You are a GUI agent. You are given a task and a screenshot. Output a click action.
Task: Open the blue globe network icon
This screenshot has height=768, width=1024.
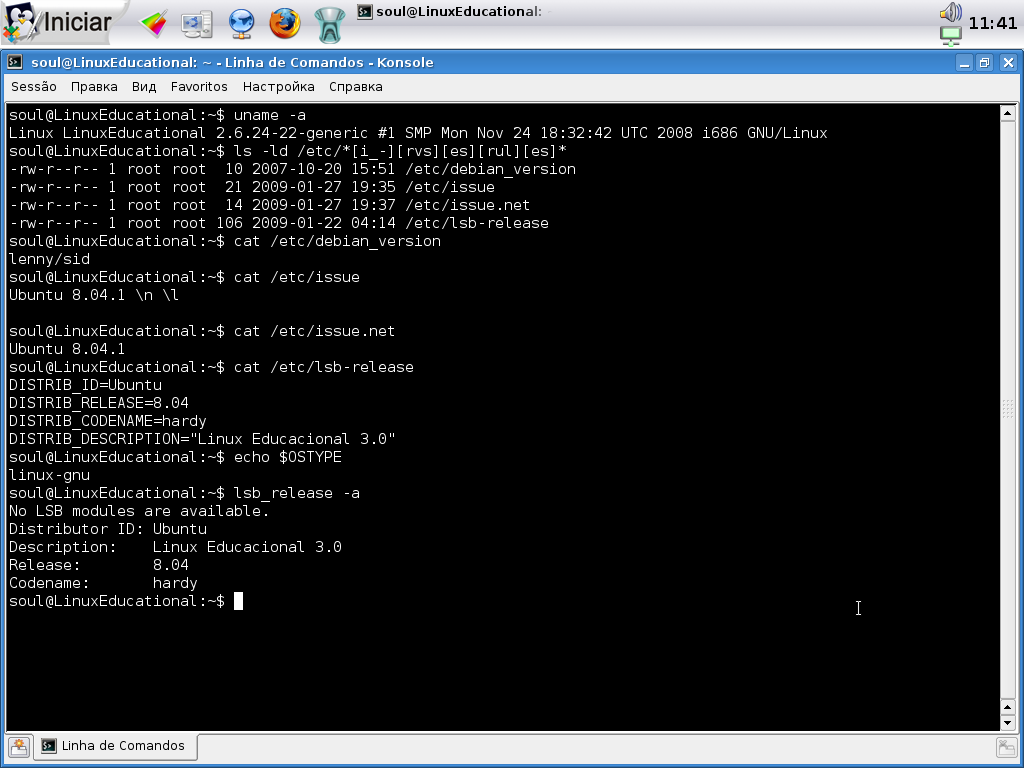[x=242, y=24]
